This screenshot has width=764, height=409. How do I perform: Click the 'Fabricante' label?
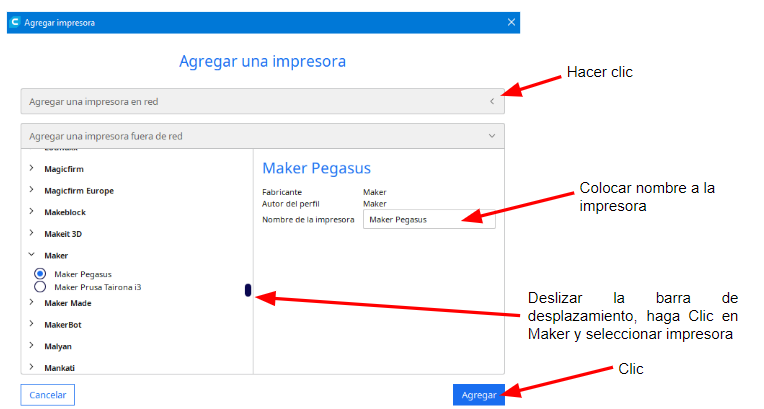tap(282, 192)
